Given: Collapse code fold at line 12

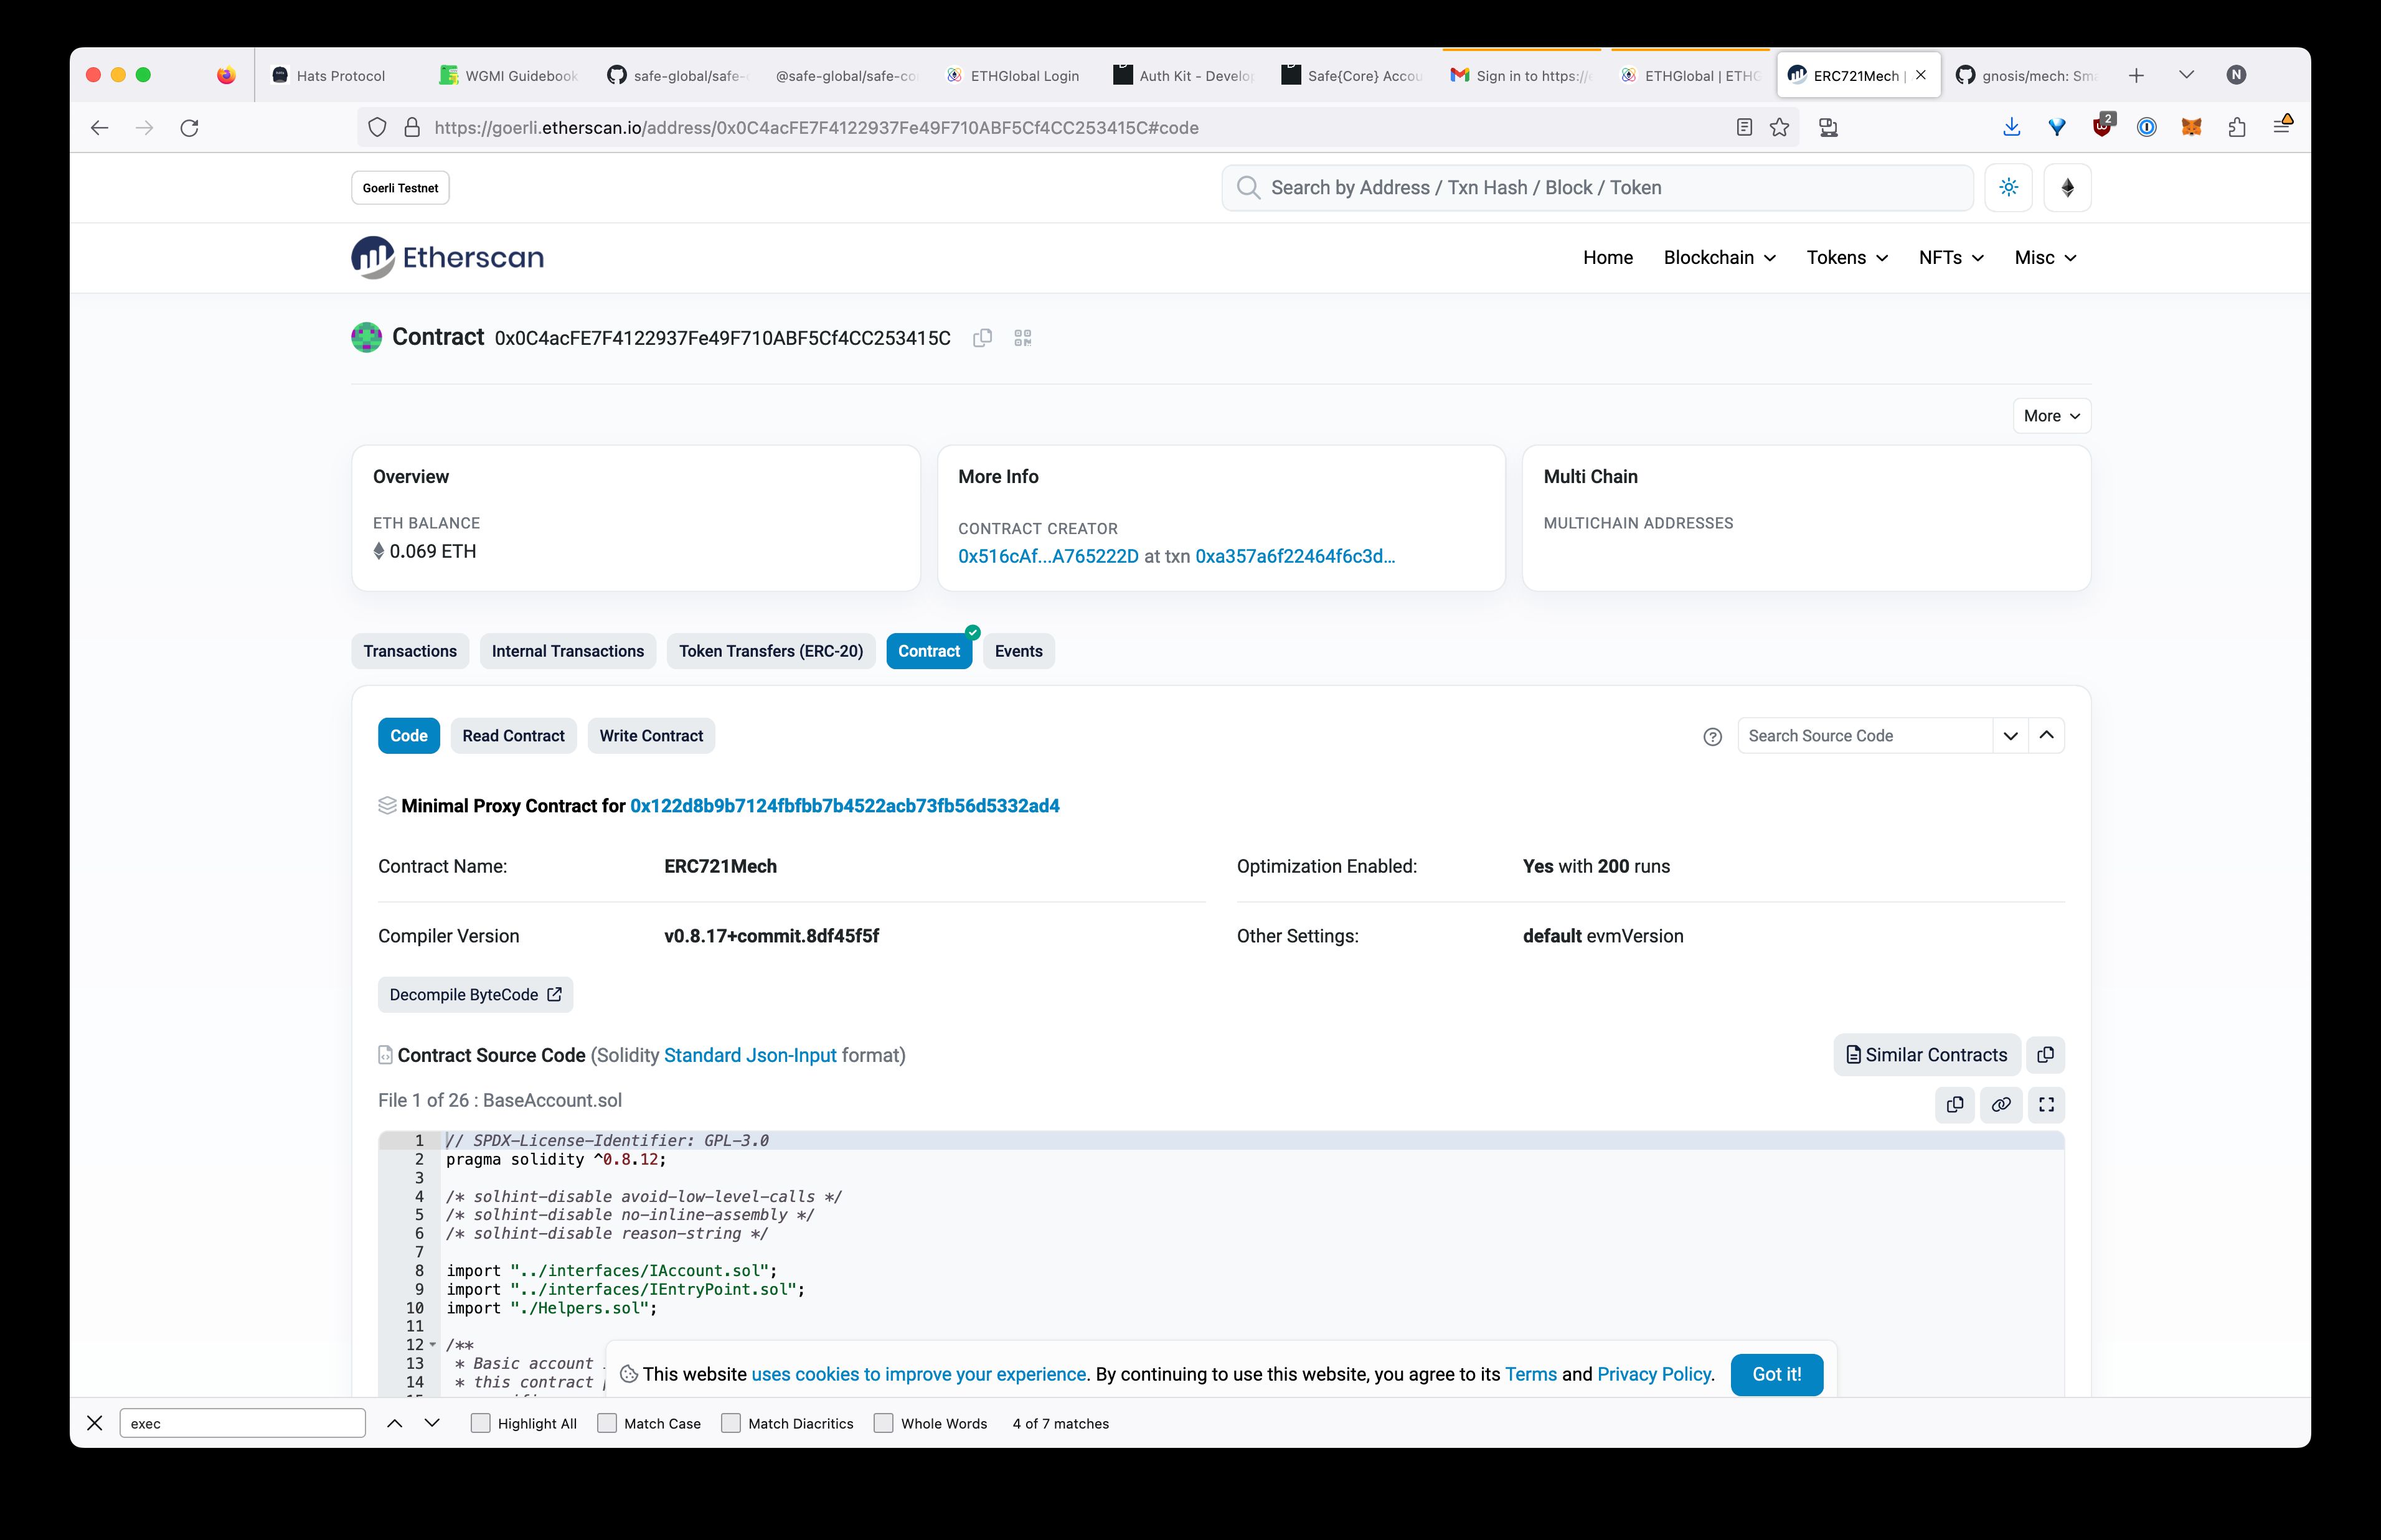Looking at the screenshot, I should pos(433,1345).
